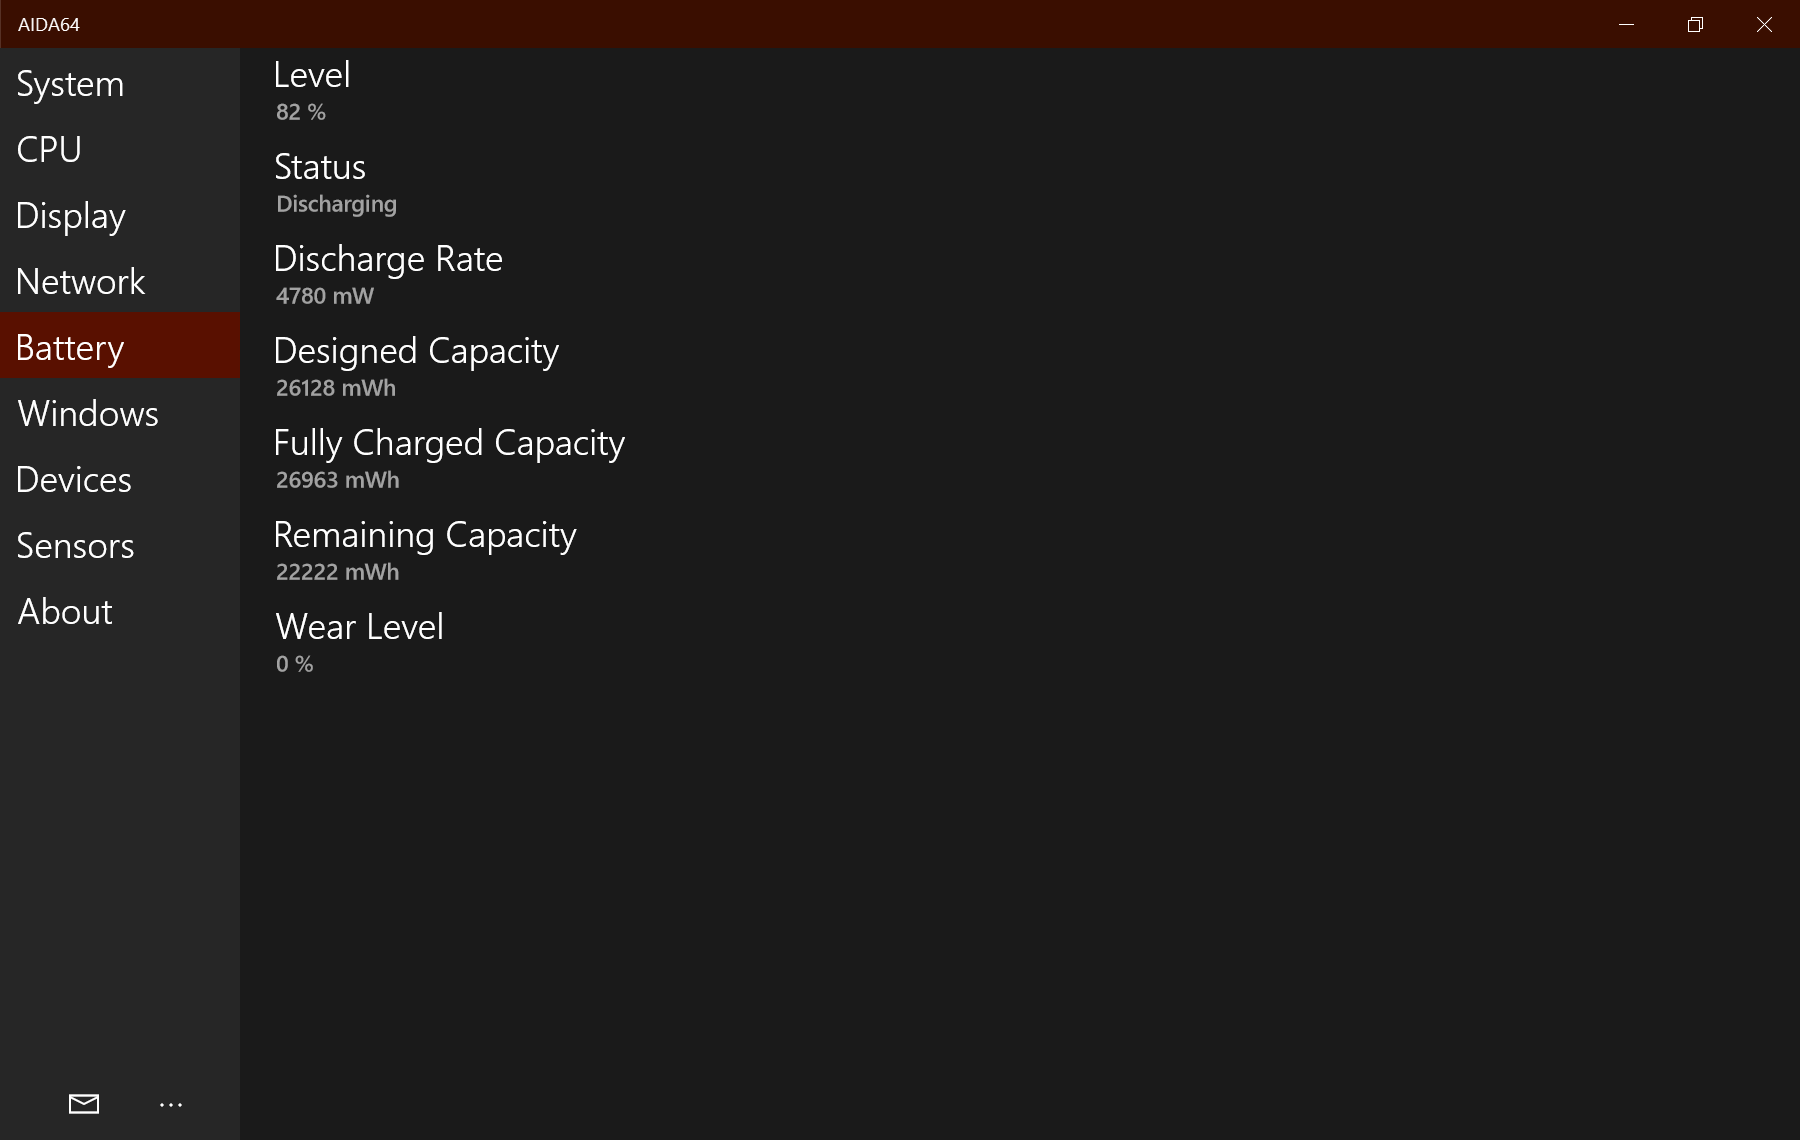The image size is (1800, 1140).
Task: Click the mail envelope icon
Action: pyautogui.click(x=84, y=1104)
